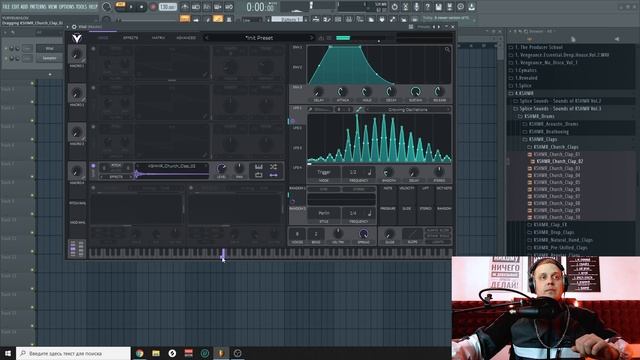Switch to Vital EFFECTS tab
This screenshot has width=640, height=360.
[x=131, y=38]
